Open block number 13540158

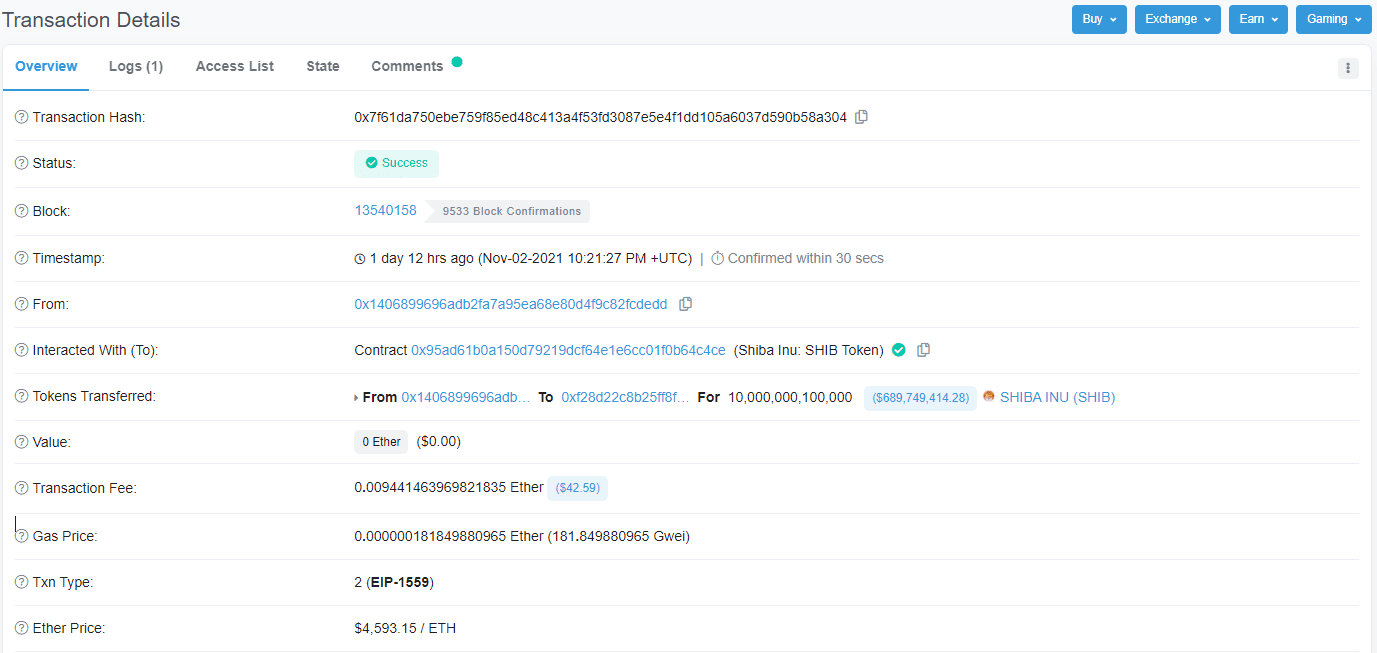point(385,210)
